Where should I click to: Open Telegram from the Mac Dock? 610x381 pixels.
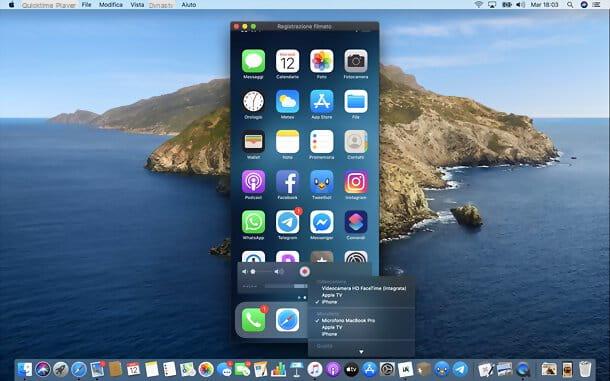tap(460, 369)
